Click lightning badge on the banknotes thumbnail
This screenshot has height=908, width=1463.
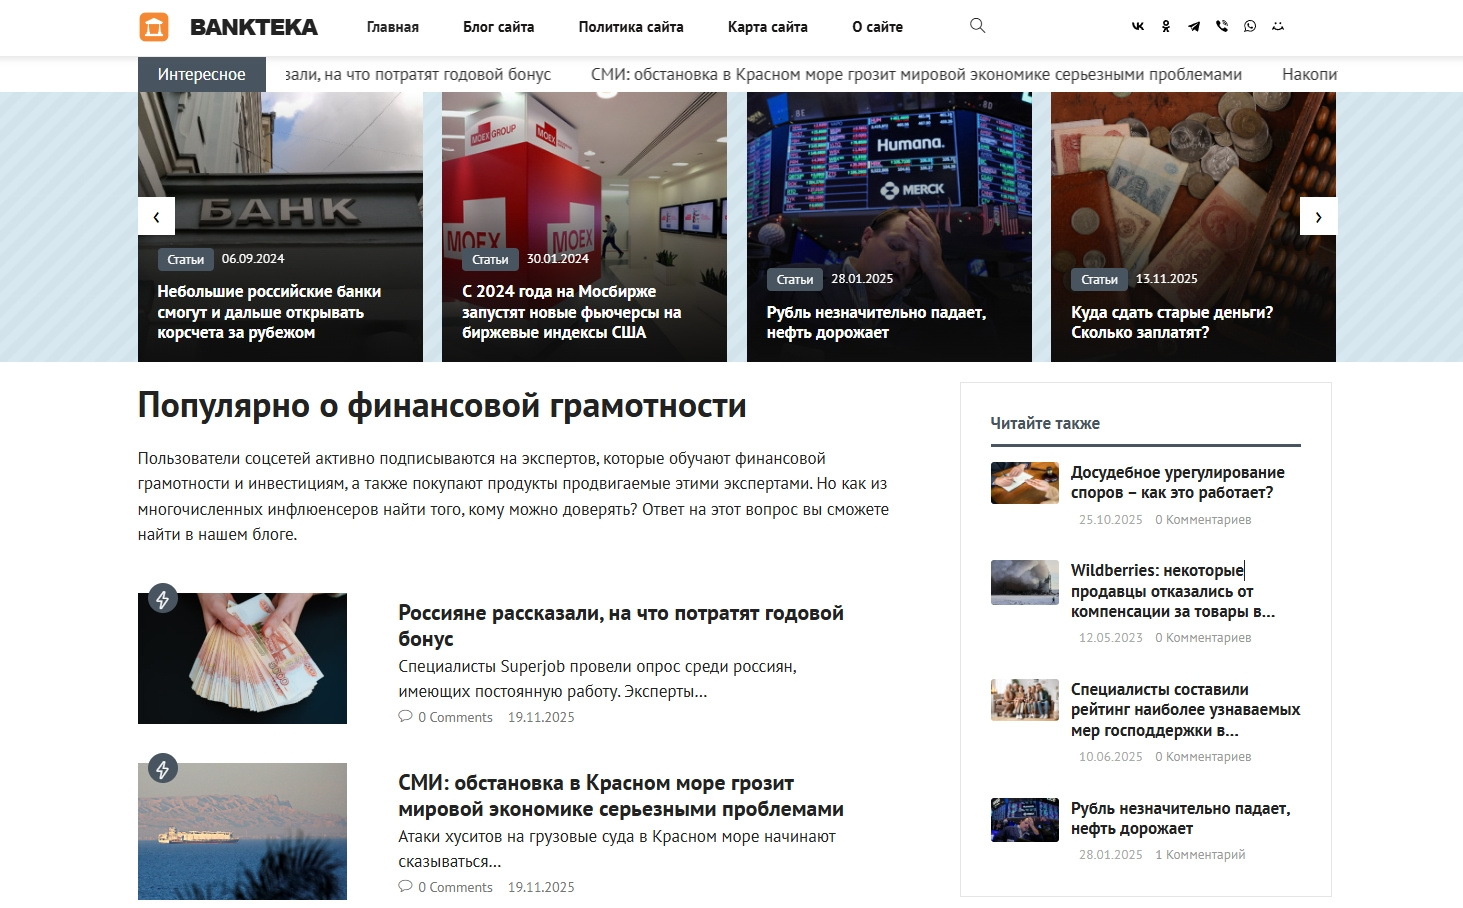[x=163, y=599]
